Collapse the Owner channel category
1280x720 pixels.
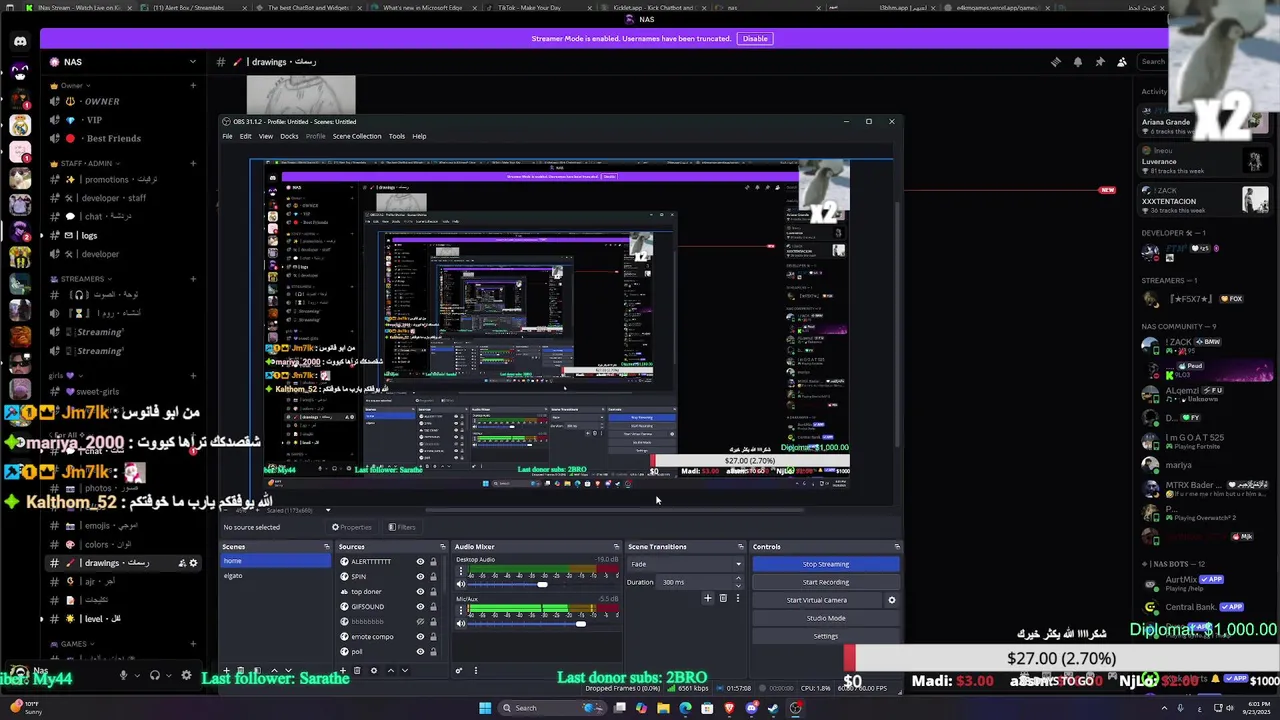72,85
